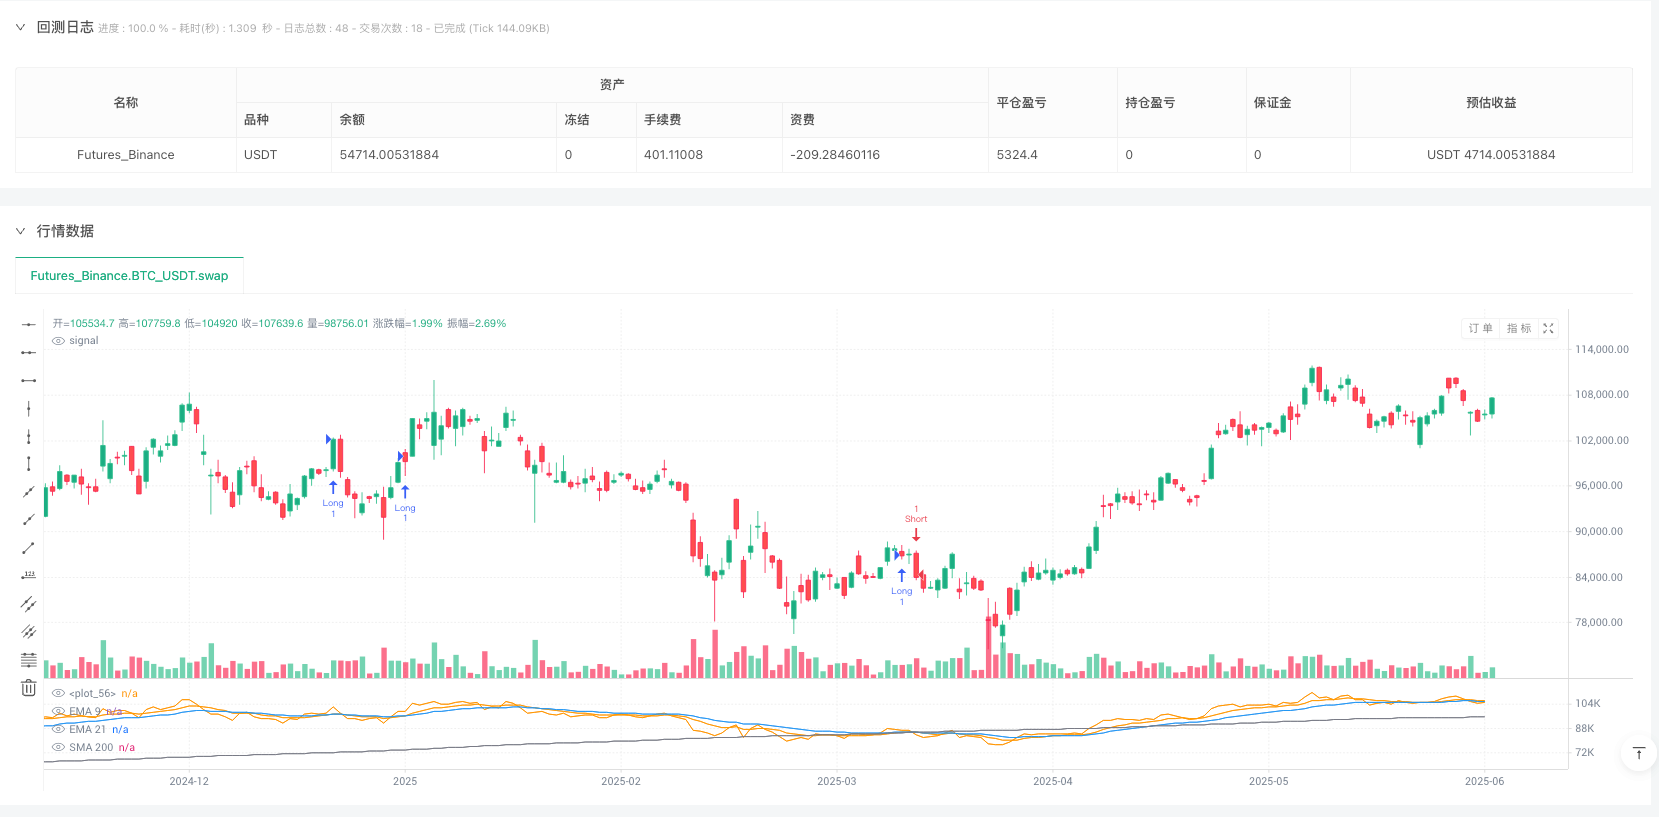
Task: Toggle visibility of signal indicator
Action: coord(59,341)
